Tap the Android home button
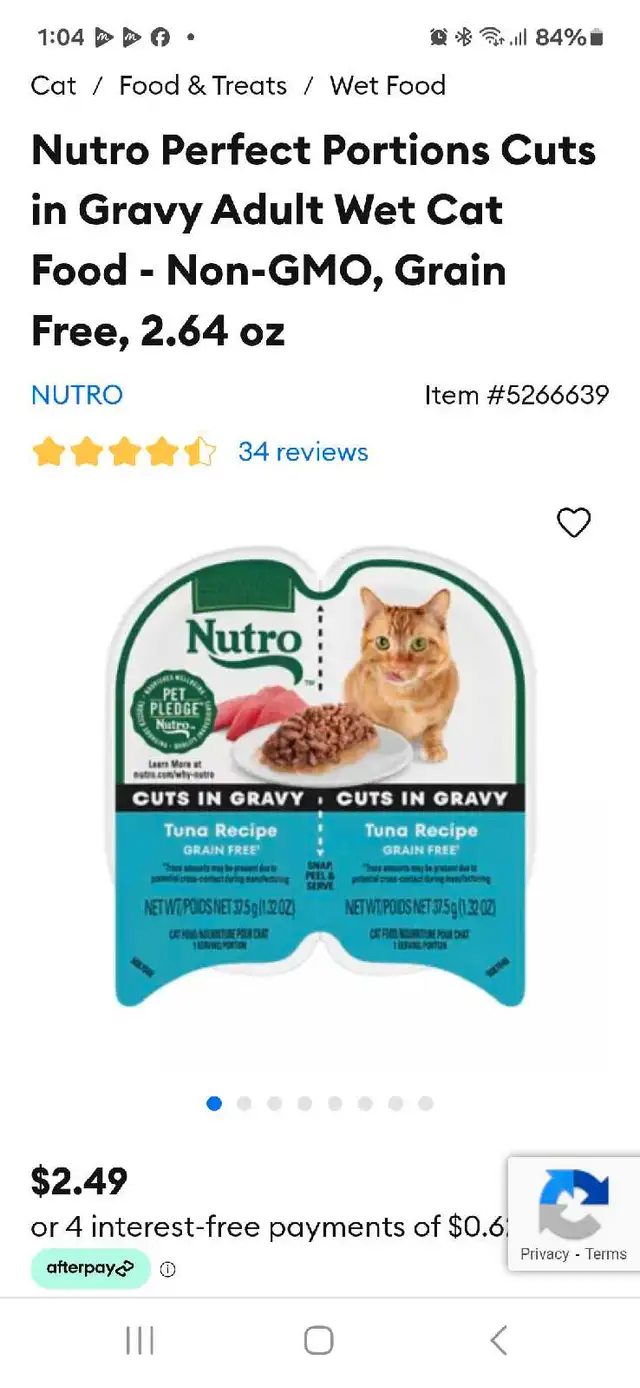640x1388 pixels. [x=319, y=1340]
